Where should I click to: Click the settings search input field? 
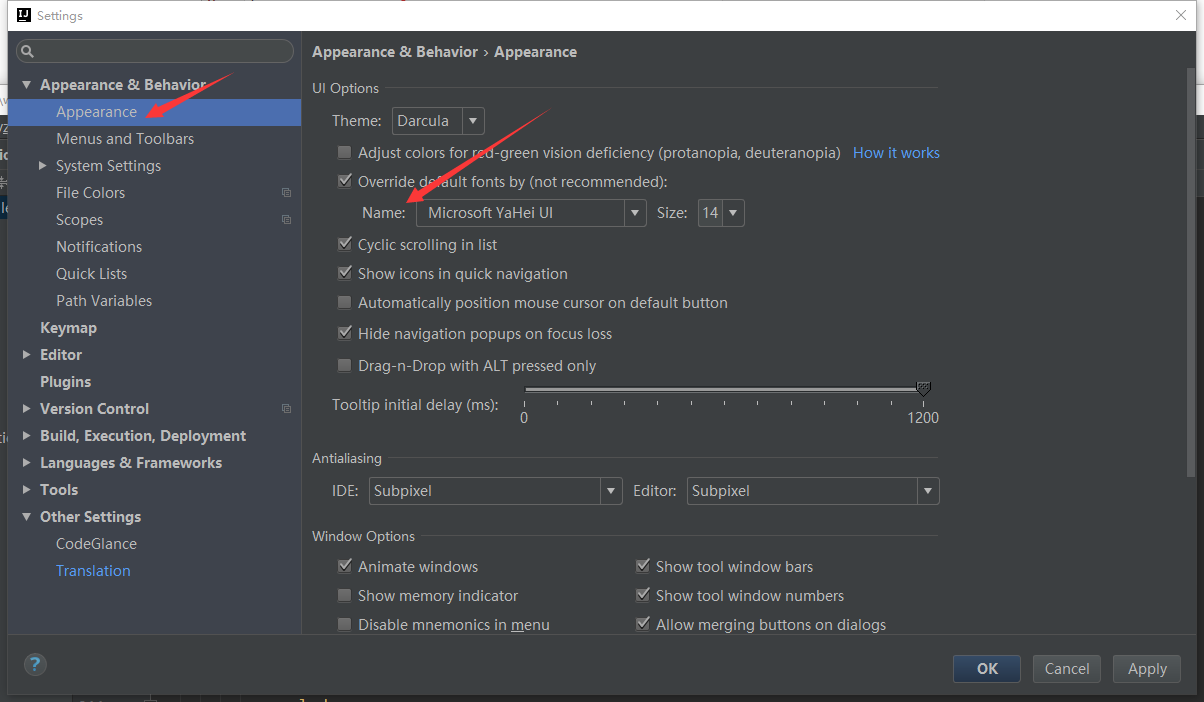coord(155,51)
